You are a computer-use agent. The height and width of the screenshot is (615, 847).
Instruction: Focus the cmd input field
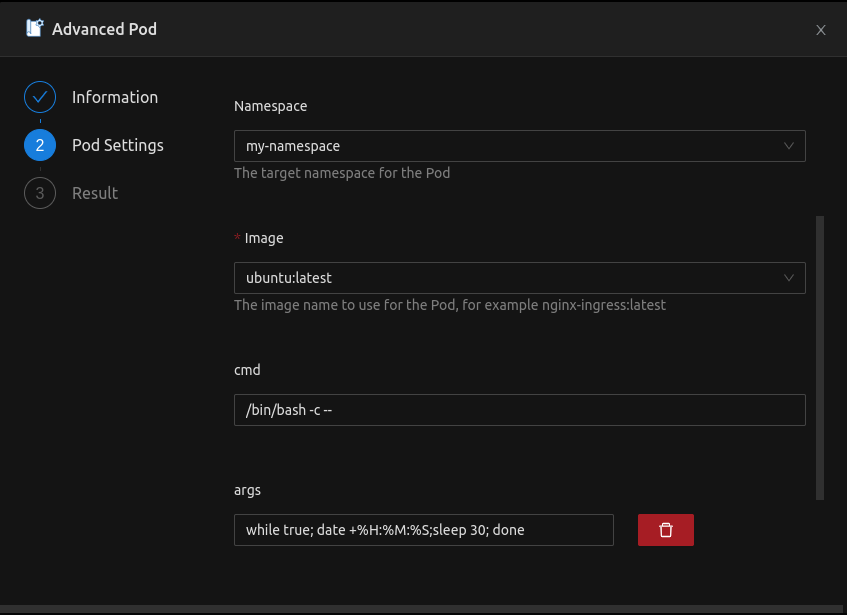[x=519, y=410]
